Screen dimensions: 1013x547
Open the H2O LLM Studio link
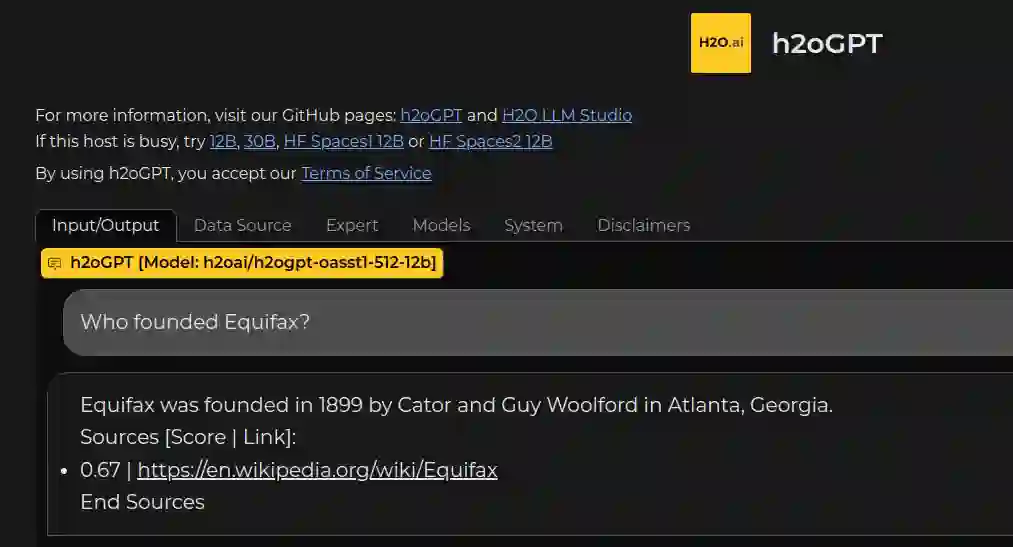[x=566, y=115]
